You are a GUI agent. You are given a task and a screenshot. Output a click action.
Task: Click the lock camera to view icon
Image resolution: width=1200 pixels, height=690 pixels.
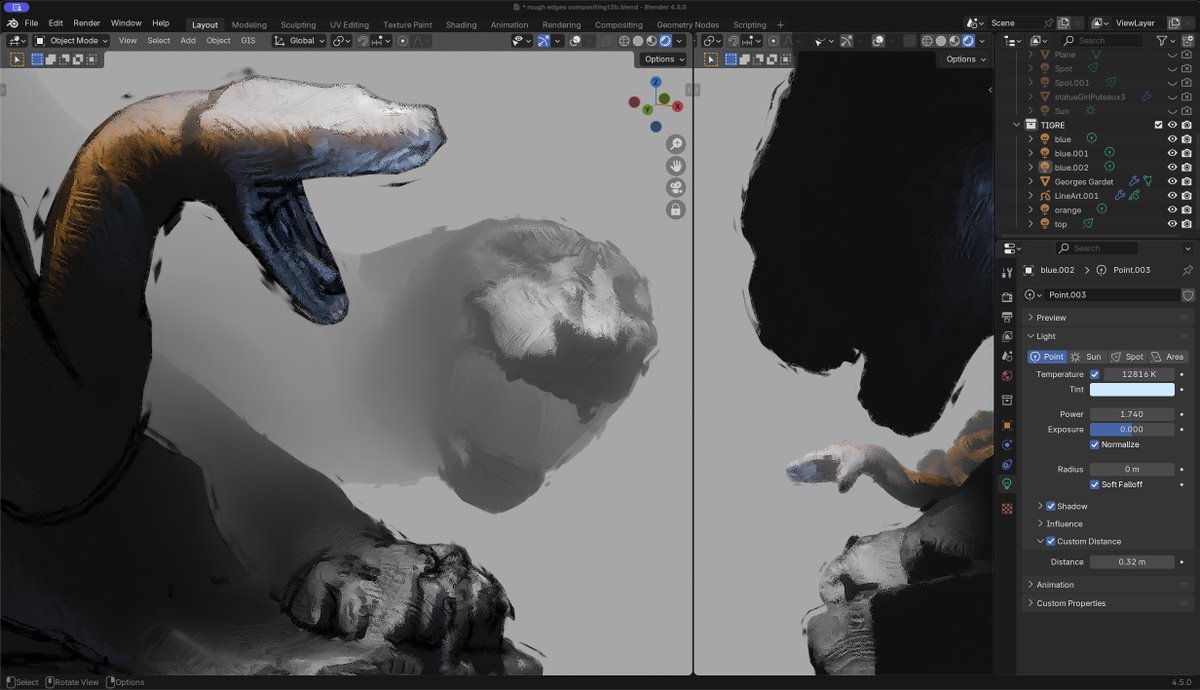click(676, 210)
